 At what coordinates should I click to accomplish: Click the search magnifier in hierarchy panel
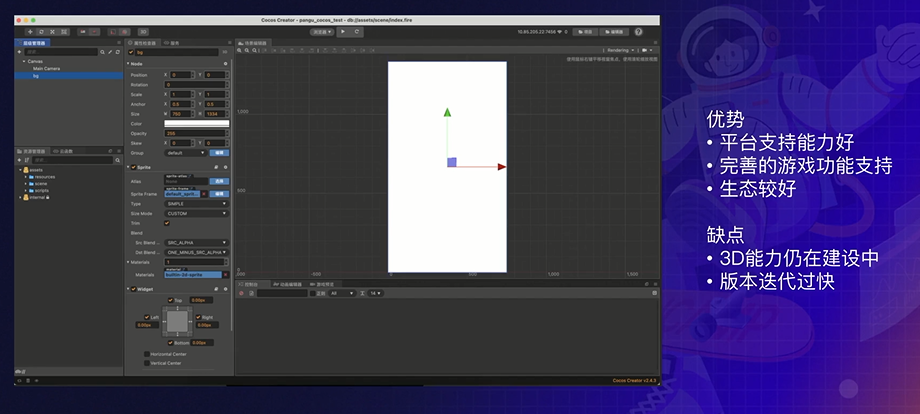point(102,52)
